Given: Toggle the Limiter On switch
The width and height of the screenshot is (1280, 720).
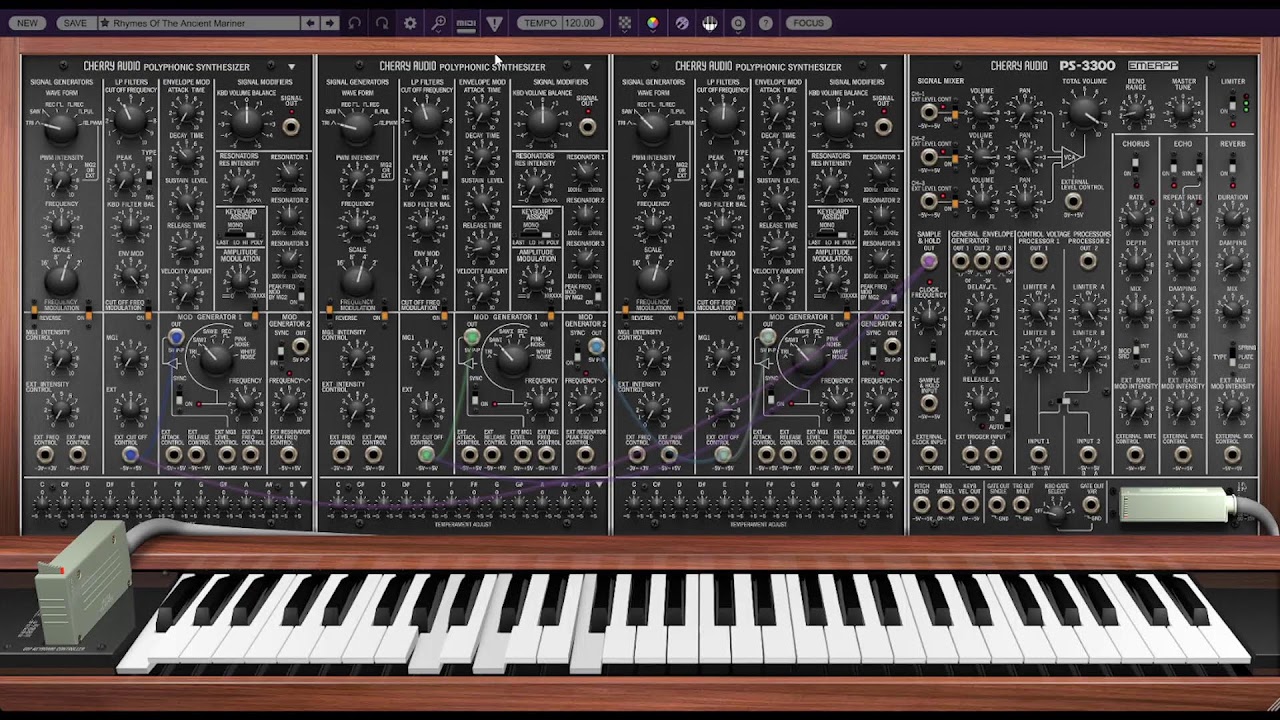Looking at the screenshot, I should 1233,104.
